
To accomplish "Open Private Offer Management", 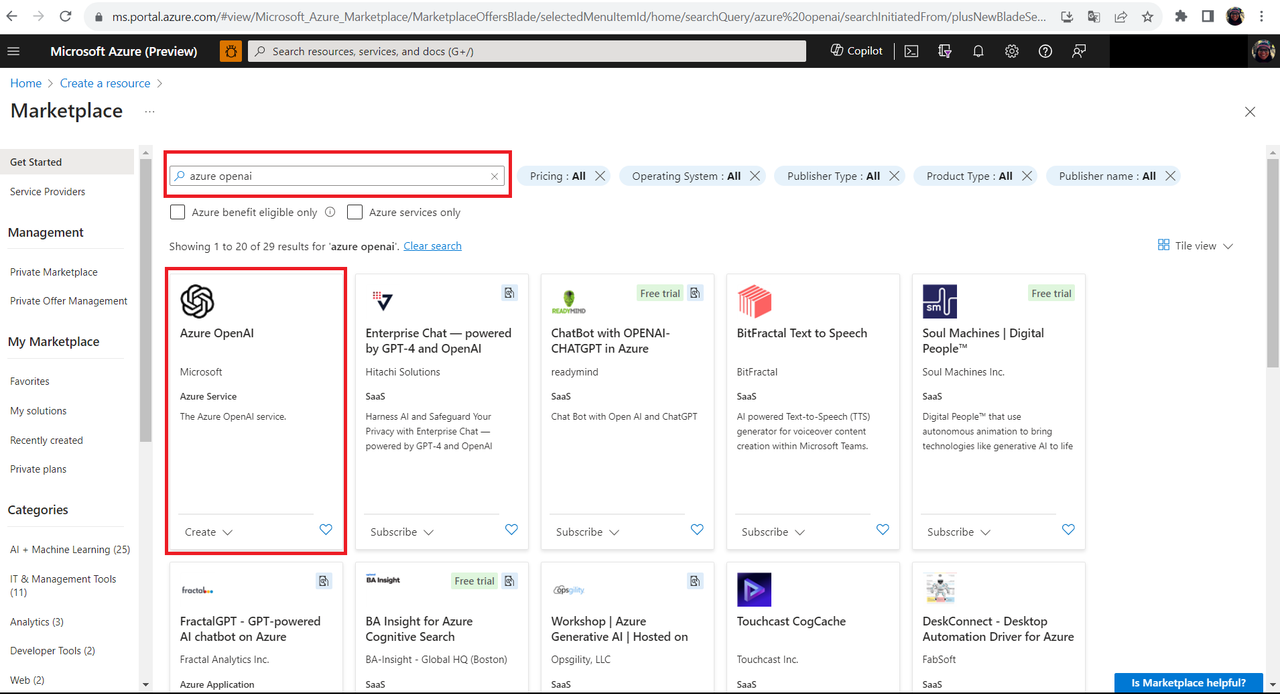I will click(x=69, y=301).
